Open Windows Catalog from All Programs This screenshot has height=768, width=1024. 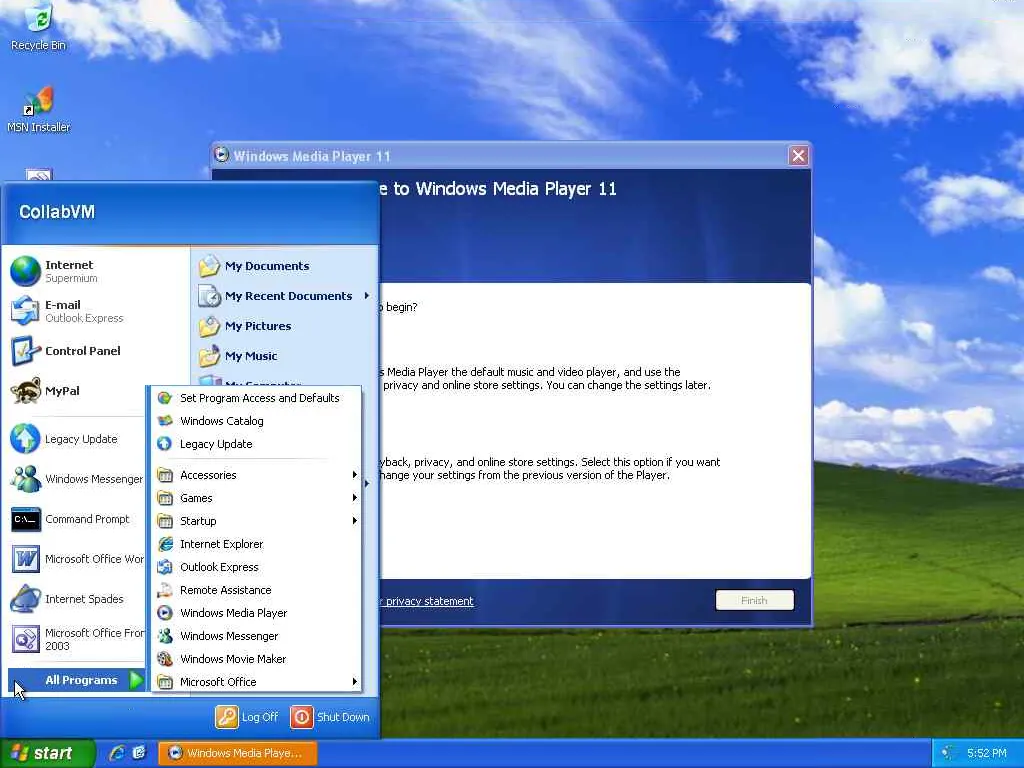(256, 421)
